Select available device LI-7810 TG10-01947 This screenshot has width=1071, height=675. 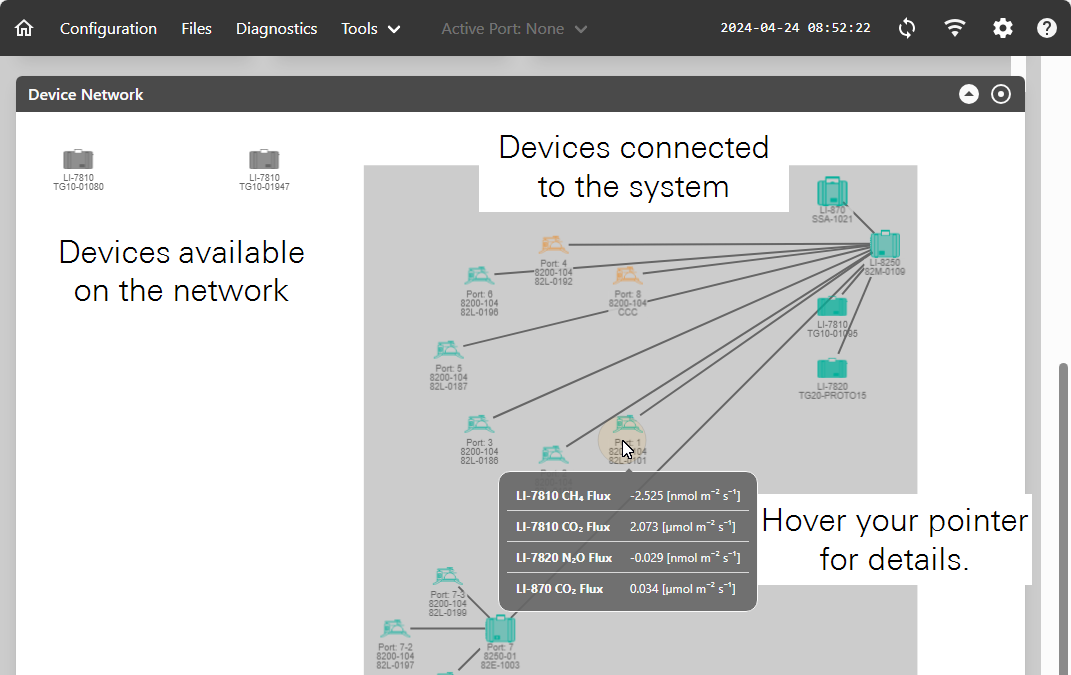click(264, 169)
